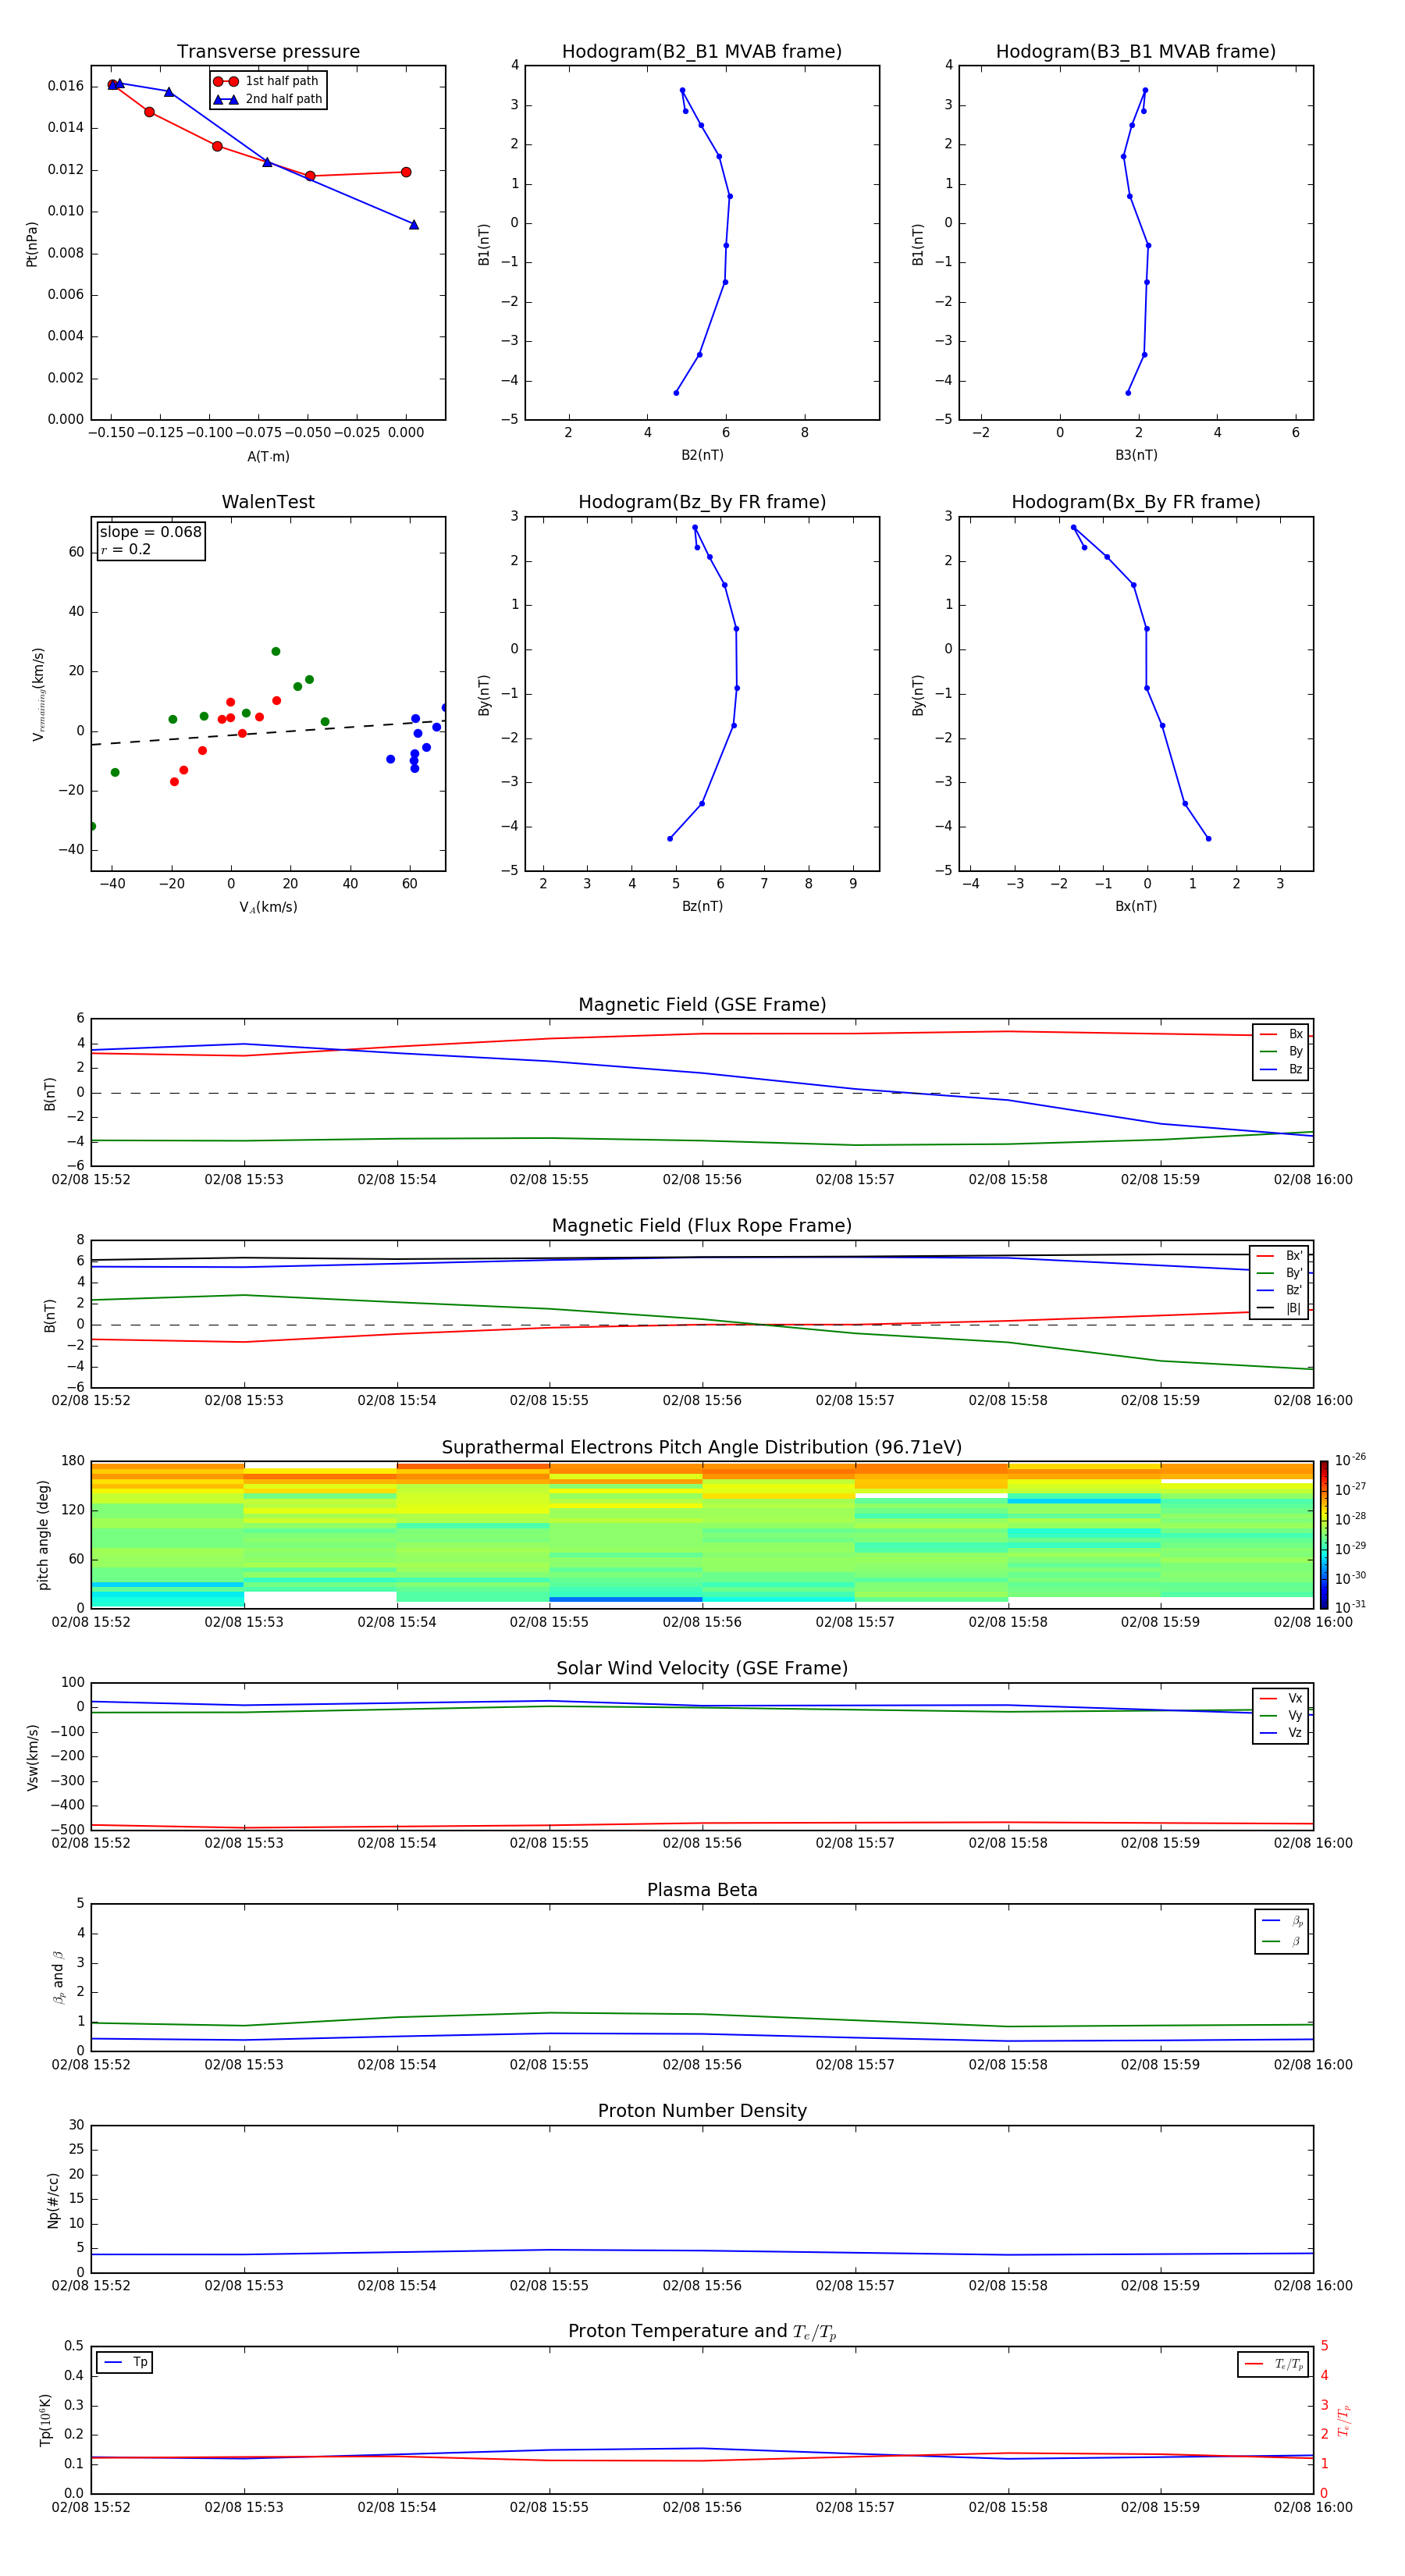Viewport: 1405px width, 2576px height.
Task: Click the "2nd half path" legend entry
Action: coord(267,99)
